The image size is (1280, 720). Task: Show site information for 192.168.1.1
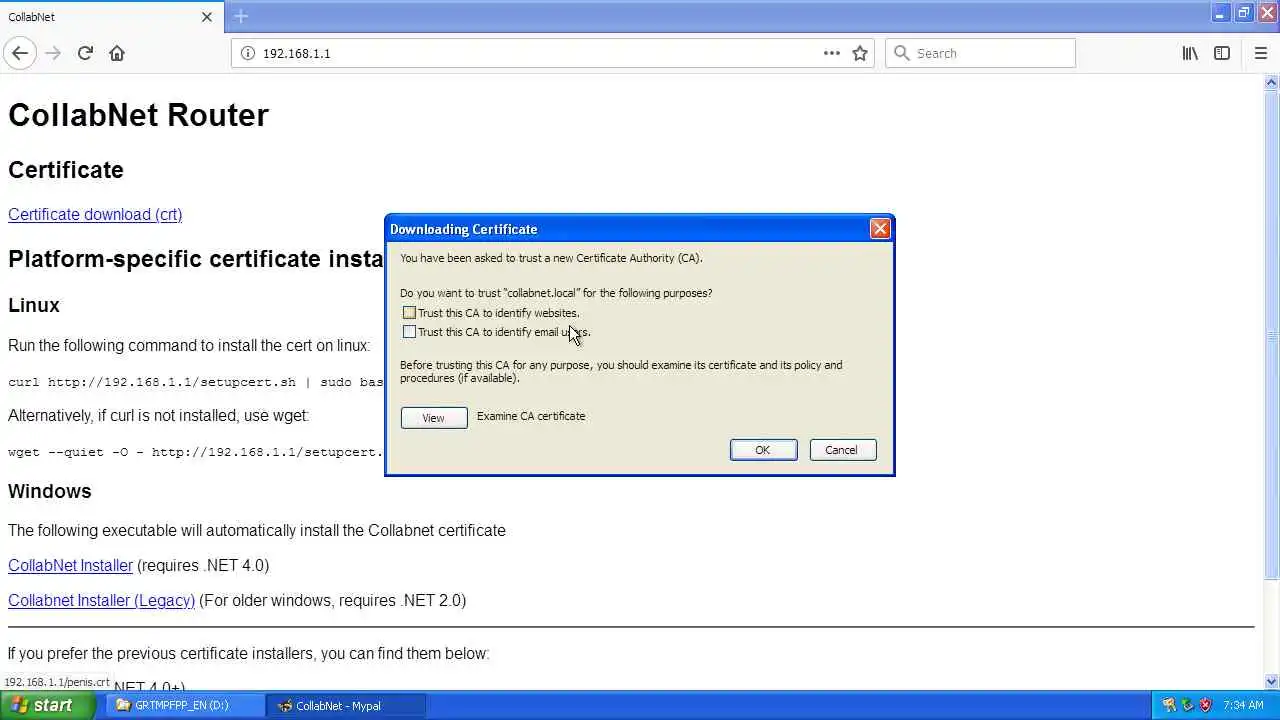point(247,53)
